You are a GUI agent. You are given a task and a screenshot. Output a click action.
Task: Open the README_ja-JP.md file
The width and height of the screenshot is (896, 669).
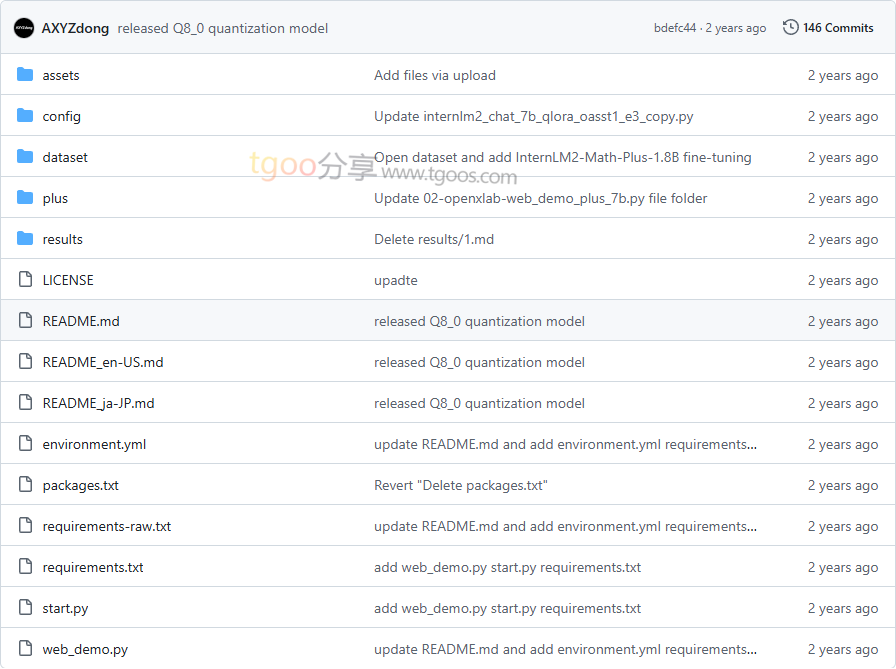click(98, 403)
